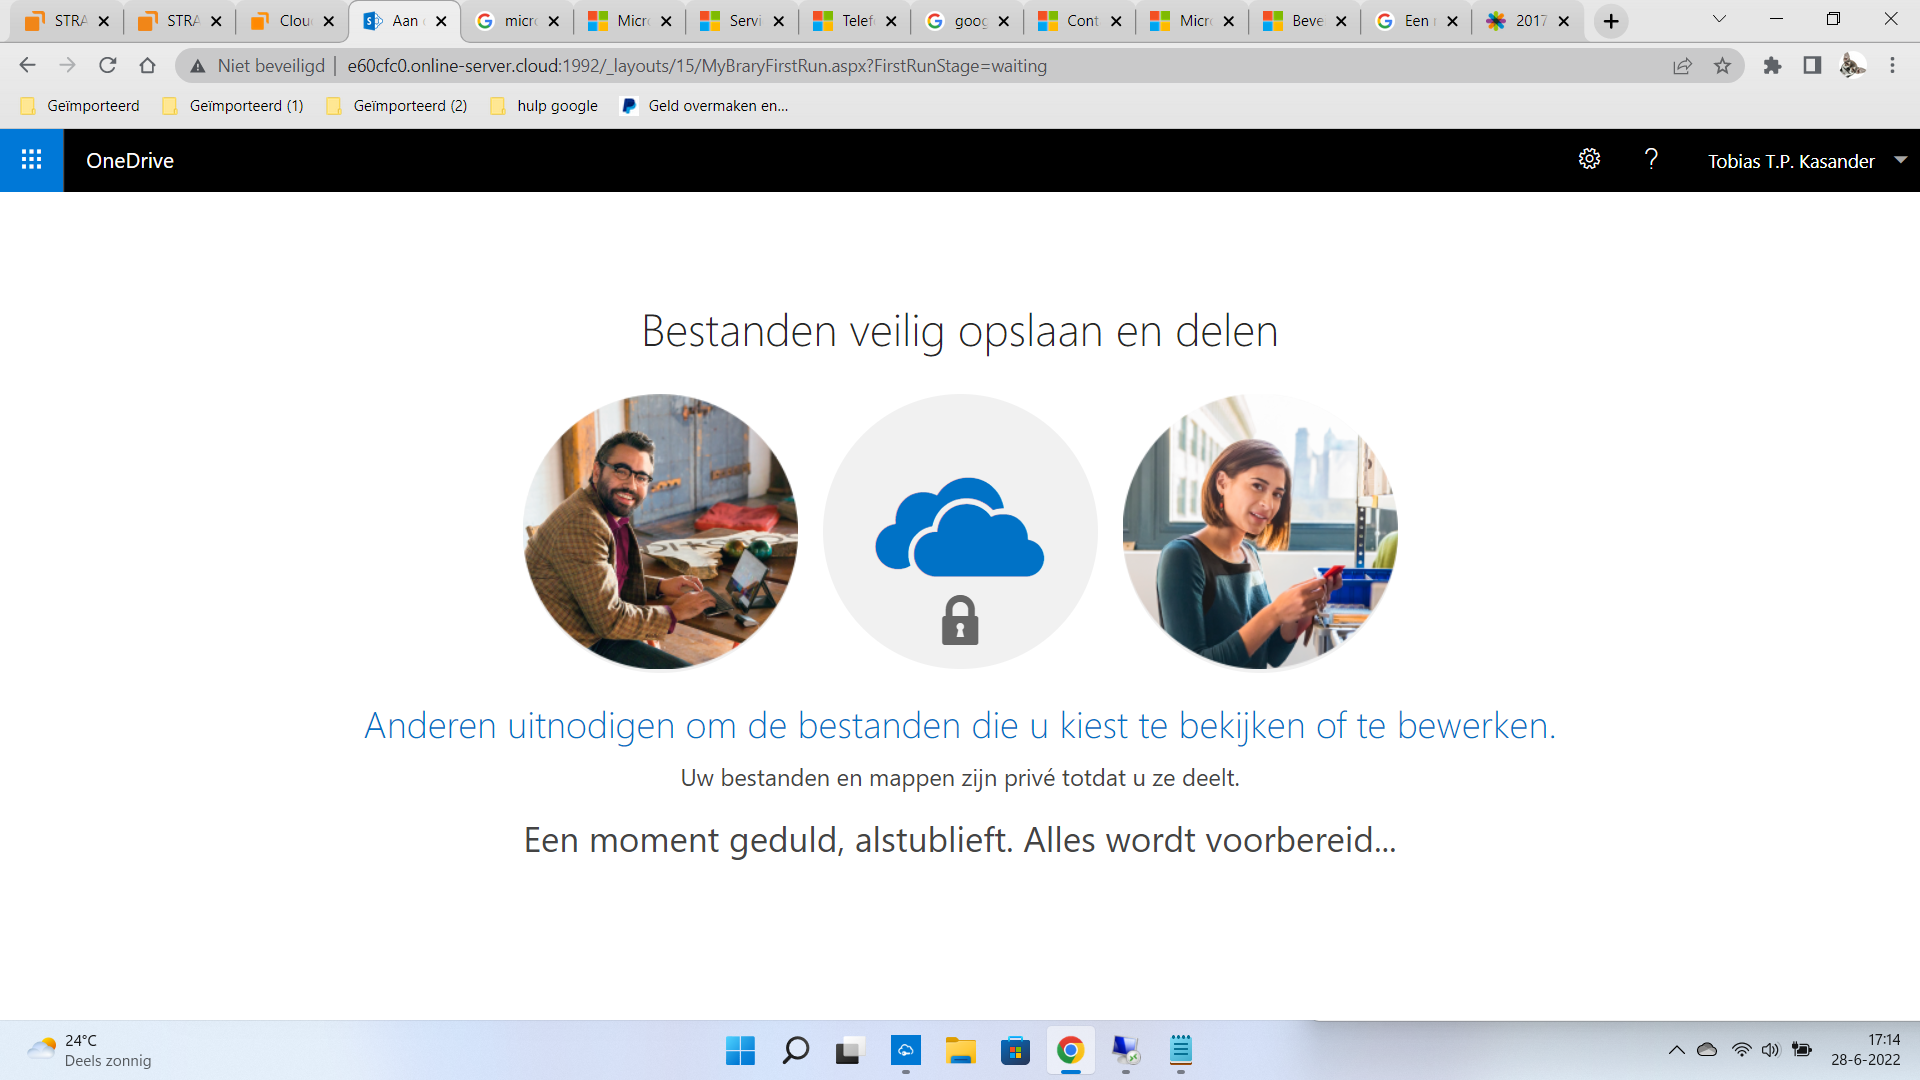
Task: Show hidden system tray icons
Action: point(1676,1050)
